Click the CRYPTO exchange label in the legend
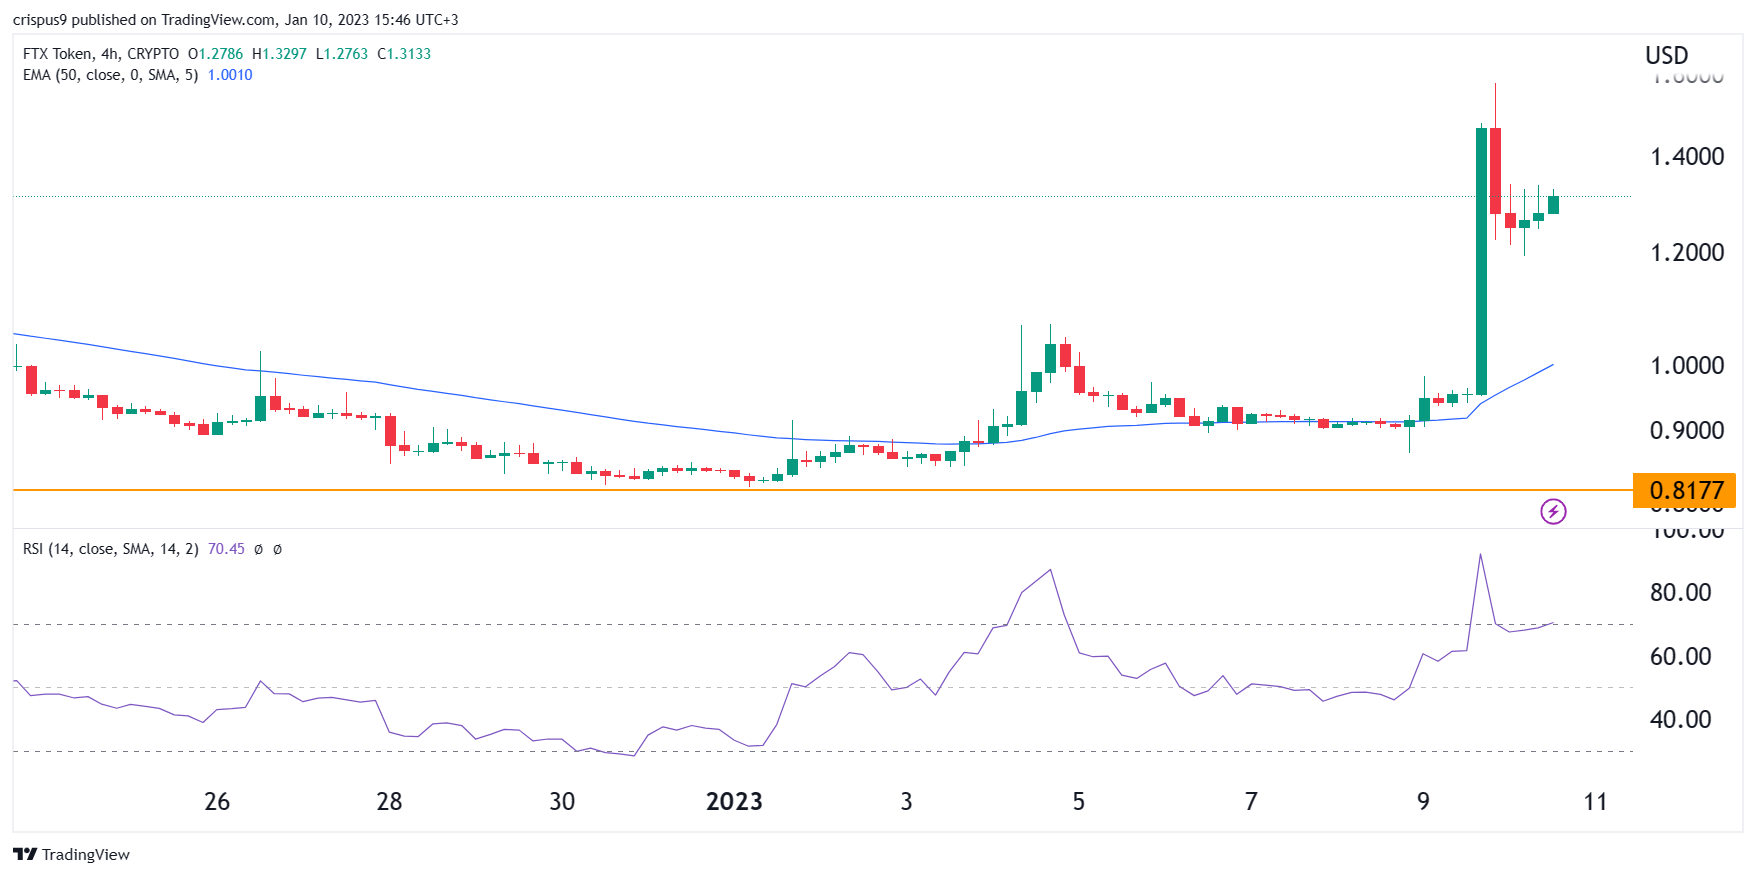 pyautogui.click(x=153, y=54)
